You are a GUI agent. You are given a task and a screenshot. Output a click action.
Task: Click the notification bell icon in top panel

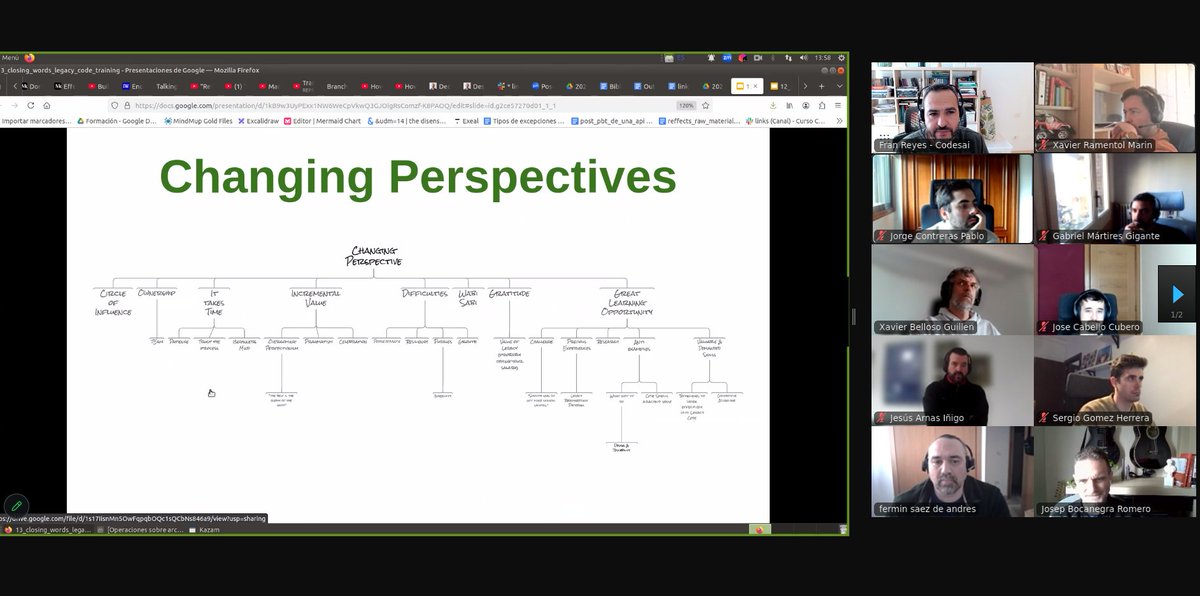point(711,57)
